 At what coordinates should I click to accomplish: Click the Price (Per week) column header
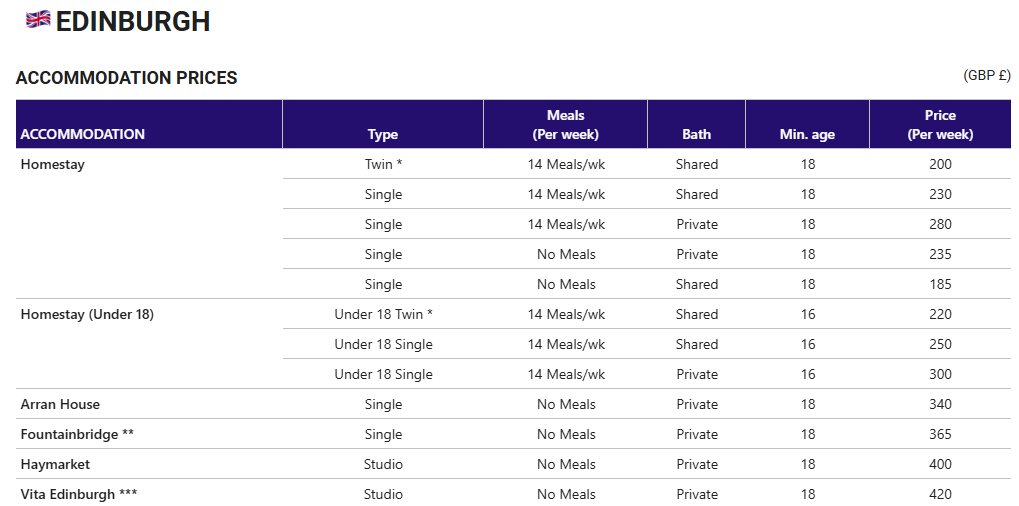click(940, 125)
